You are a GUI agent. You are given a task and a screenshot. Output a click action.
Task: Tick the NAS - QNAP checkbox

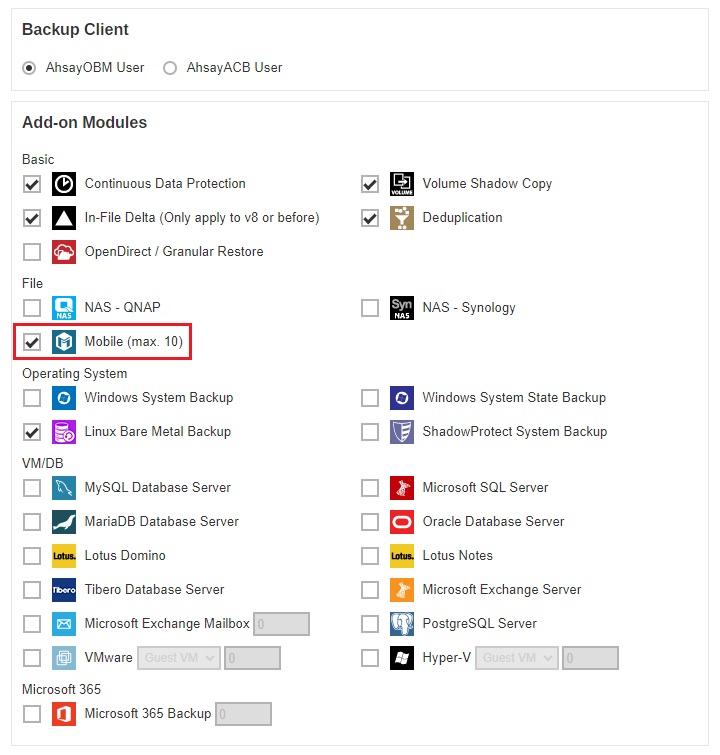[x=32, y=308]
